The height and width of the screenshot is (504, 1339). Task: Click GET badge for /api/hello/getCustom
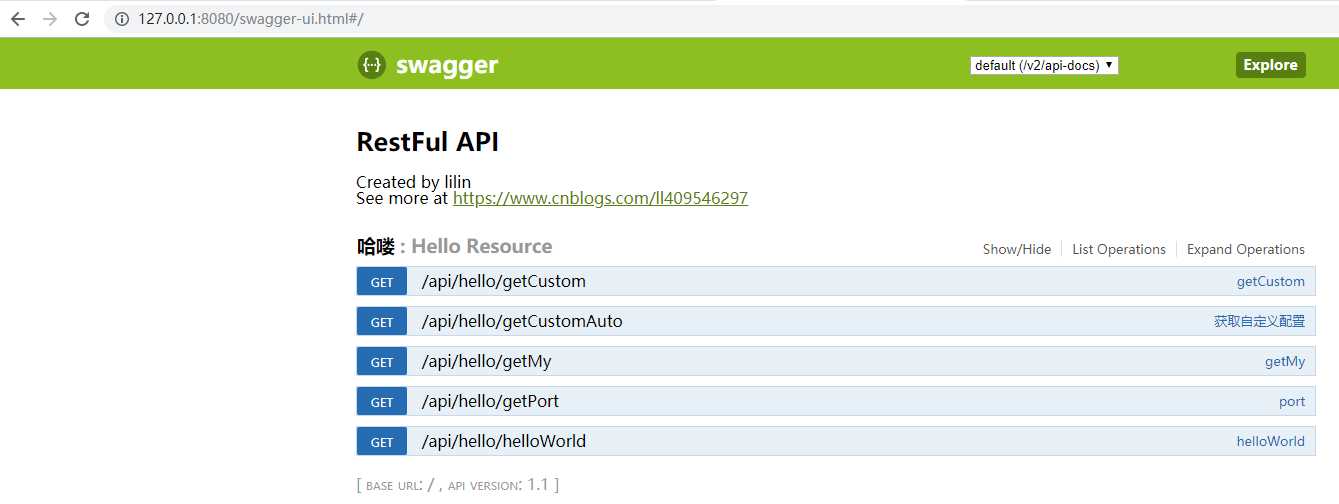tap(382, 281)
